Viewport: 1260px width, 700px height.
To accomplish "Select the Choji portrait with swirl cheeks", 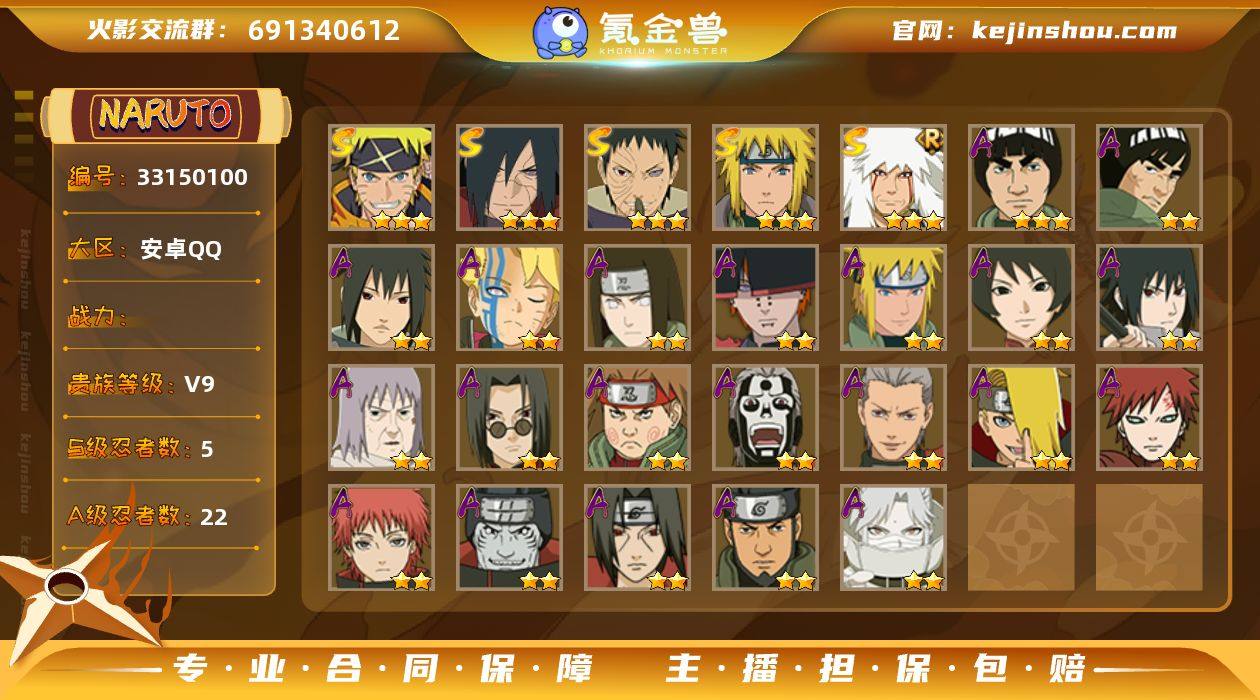I will tap(637, 418).
